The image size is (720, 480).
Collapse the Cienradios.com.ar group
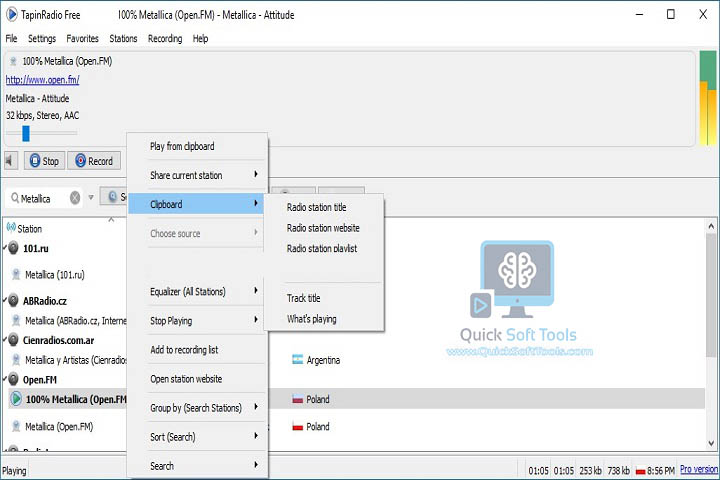point(5,339)
